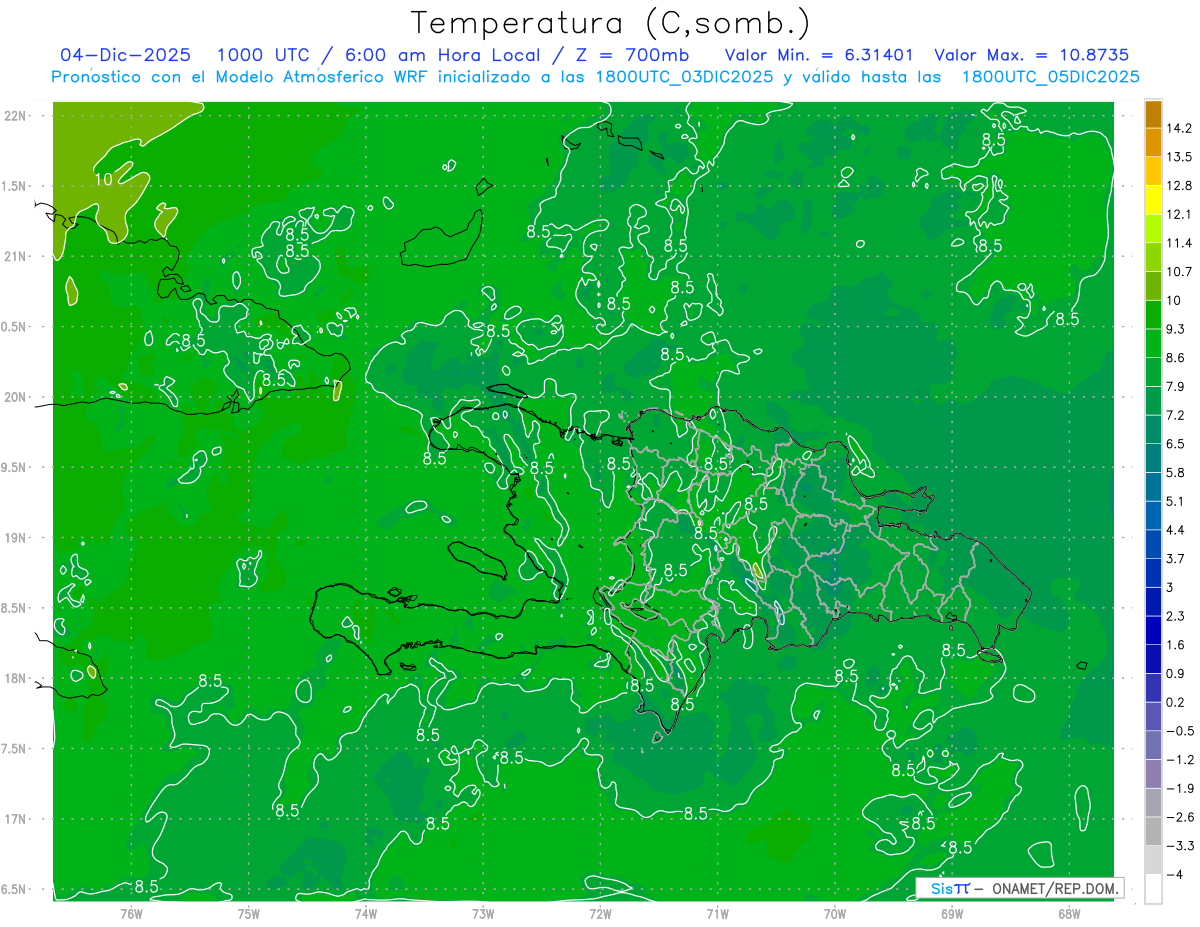Click the 12.8 value on the color scale
The height and width of the screenshot is (927, 1200).
coord(1178,185)
